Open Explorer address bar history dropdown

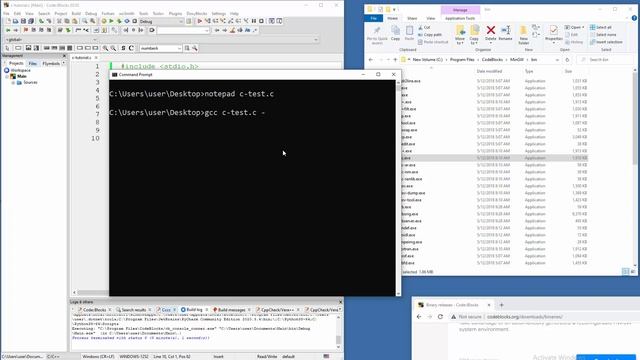[x=557, y=60]
